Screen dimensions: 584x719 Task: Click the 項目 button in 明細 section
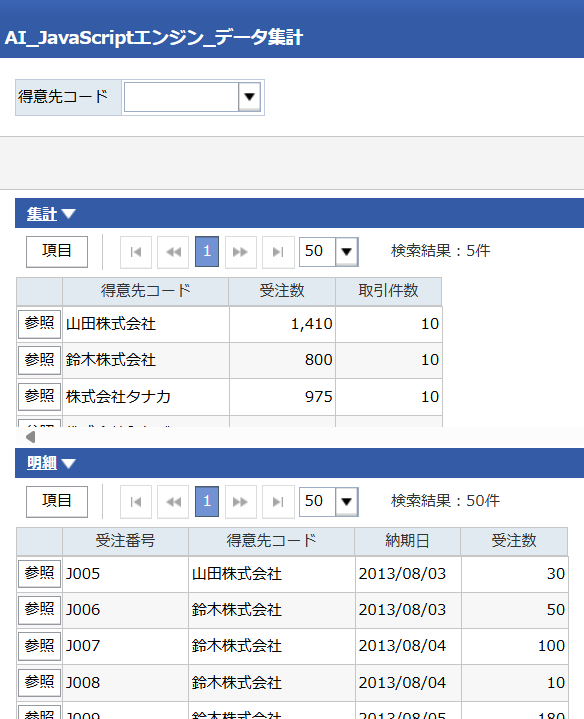click(x=57, y=502)
